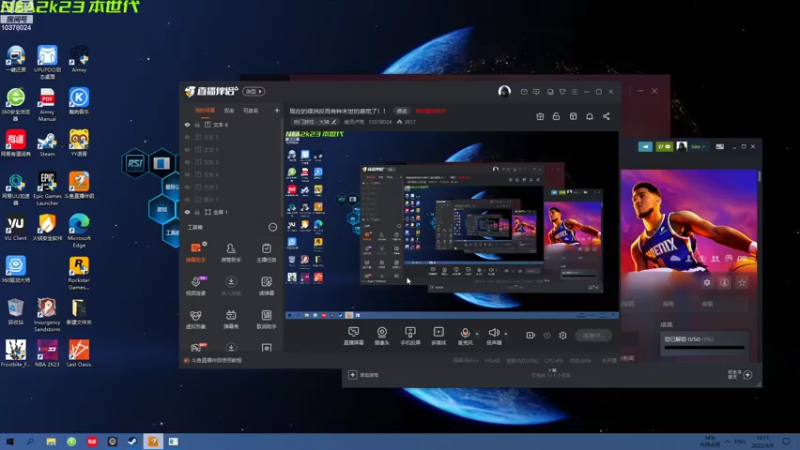Open the 房管助手 tool
Image resolution: width=800 pixels, height=450 pixels.
coord(231,252)
